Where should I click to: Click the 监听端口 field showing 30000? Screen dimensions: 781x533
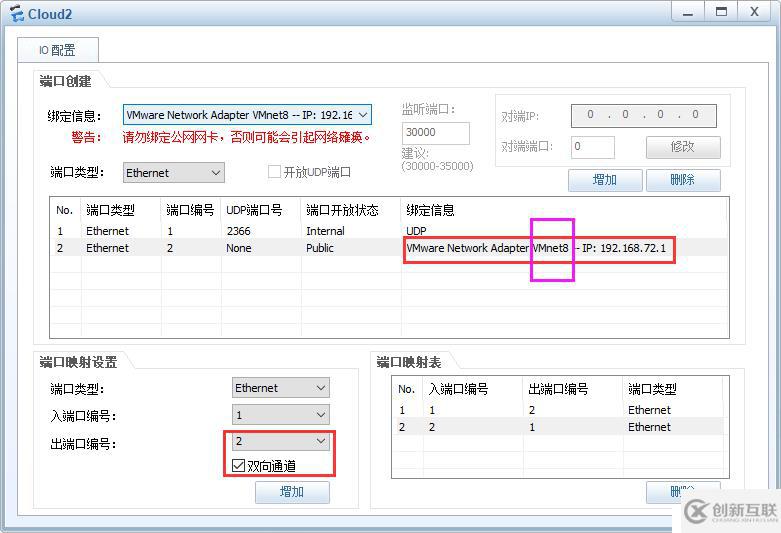[x=435, y=133]
